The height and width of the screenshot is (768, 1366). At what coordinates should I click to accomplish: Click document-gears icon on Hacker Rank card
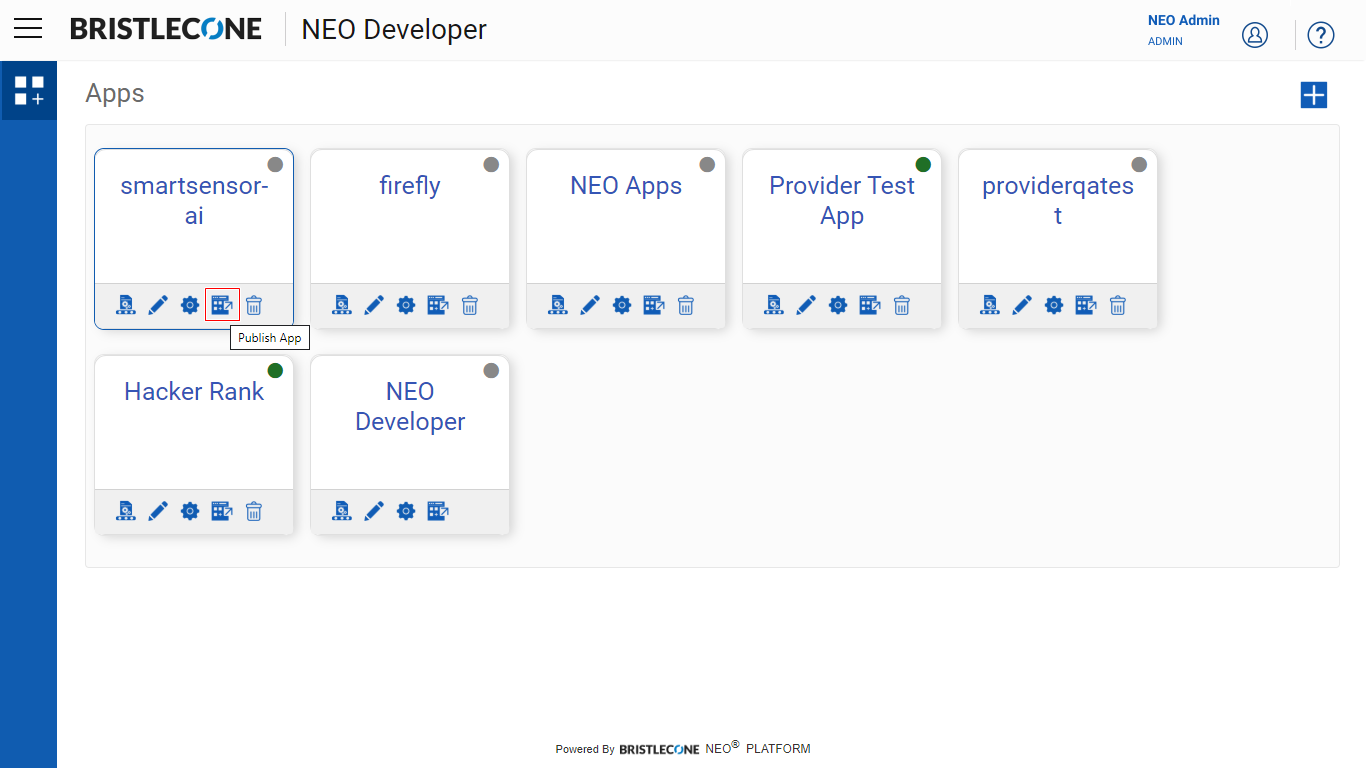pos(126,511)
